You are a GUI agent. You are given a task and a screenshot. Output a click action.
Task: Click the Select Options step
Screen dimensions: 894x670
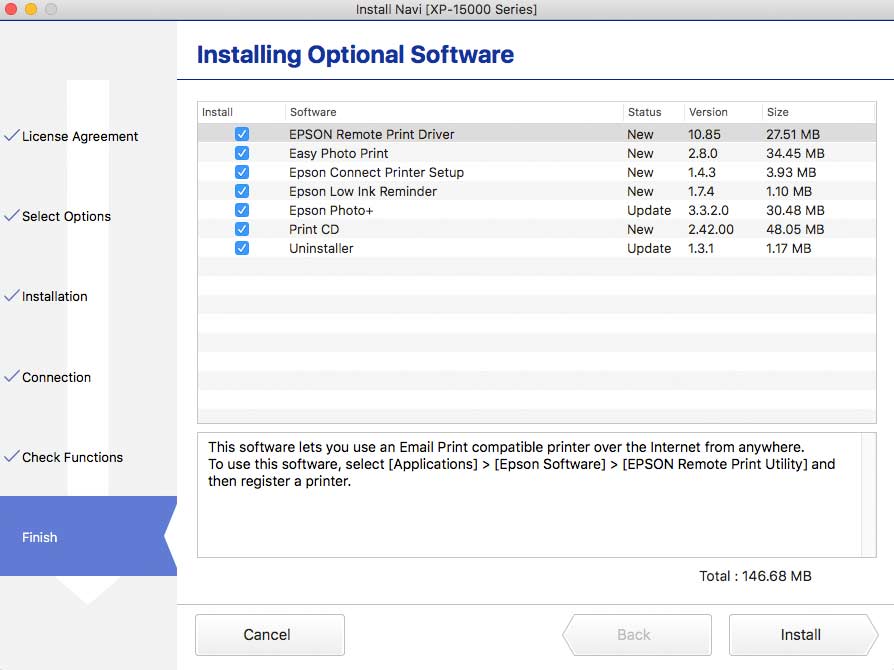tap(66, 216)
